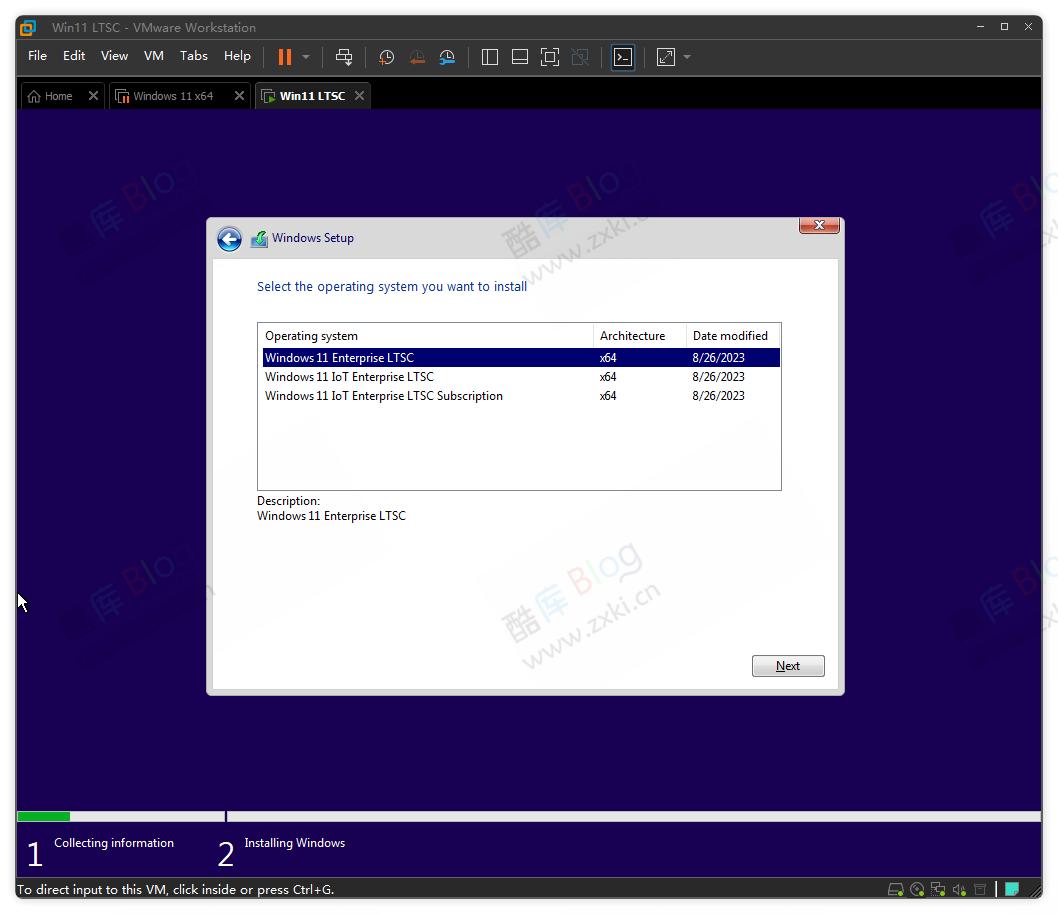Open the VM menu
The image size is (1058, 914).
(x=153, y=56)
